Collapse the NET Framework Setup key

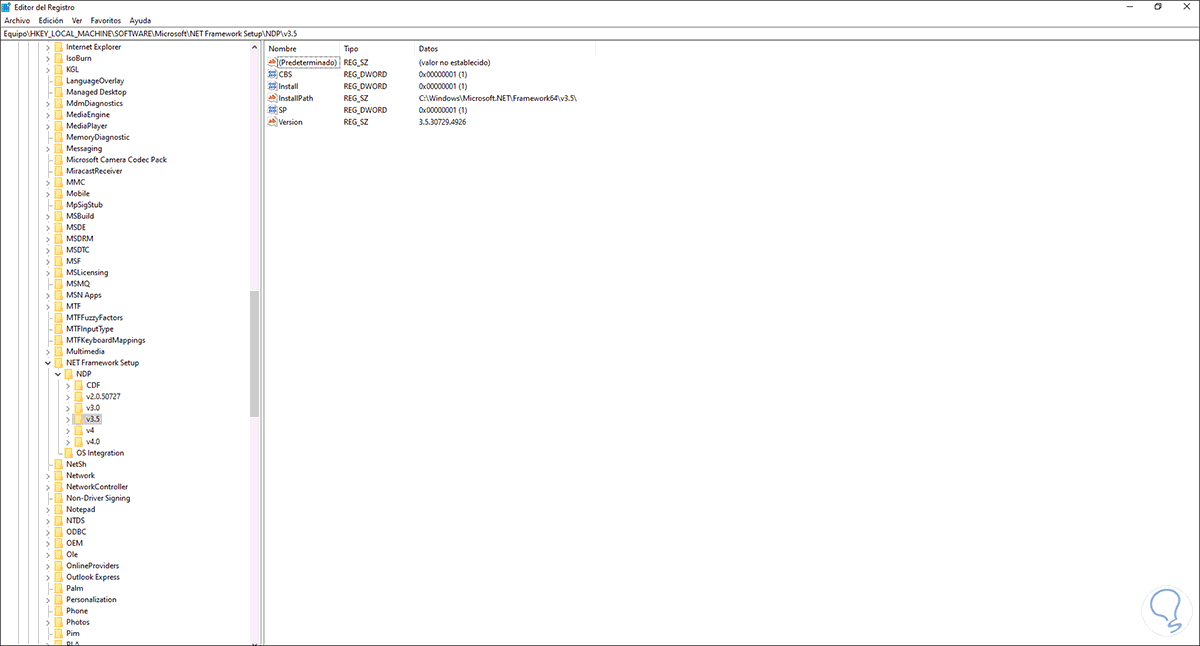(x=47, y=363)
